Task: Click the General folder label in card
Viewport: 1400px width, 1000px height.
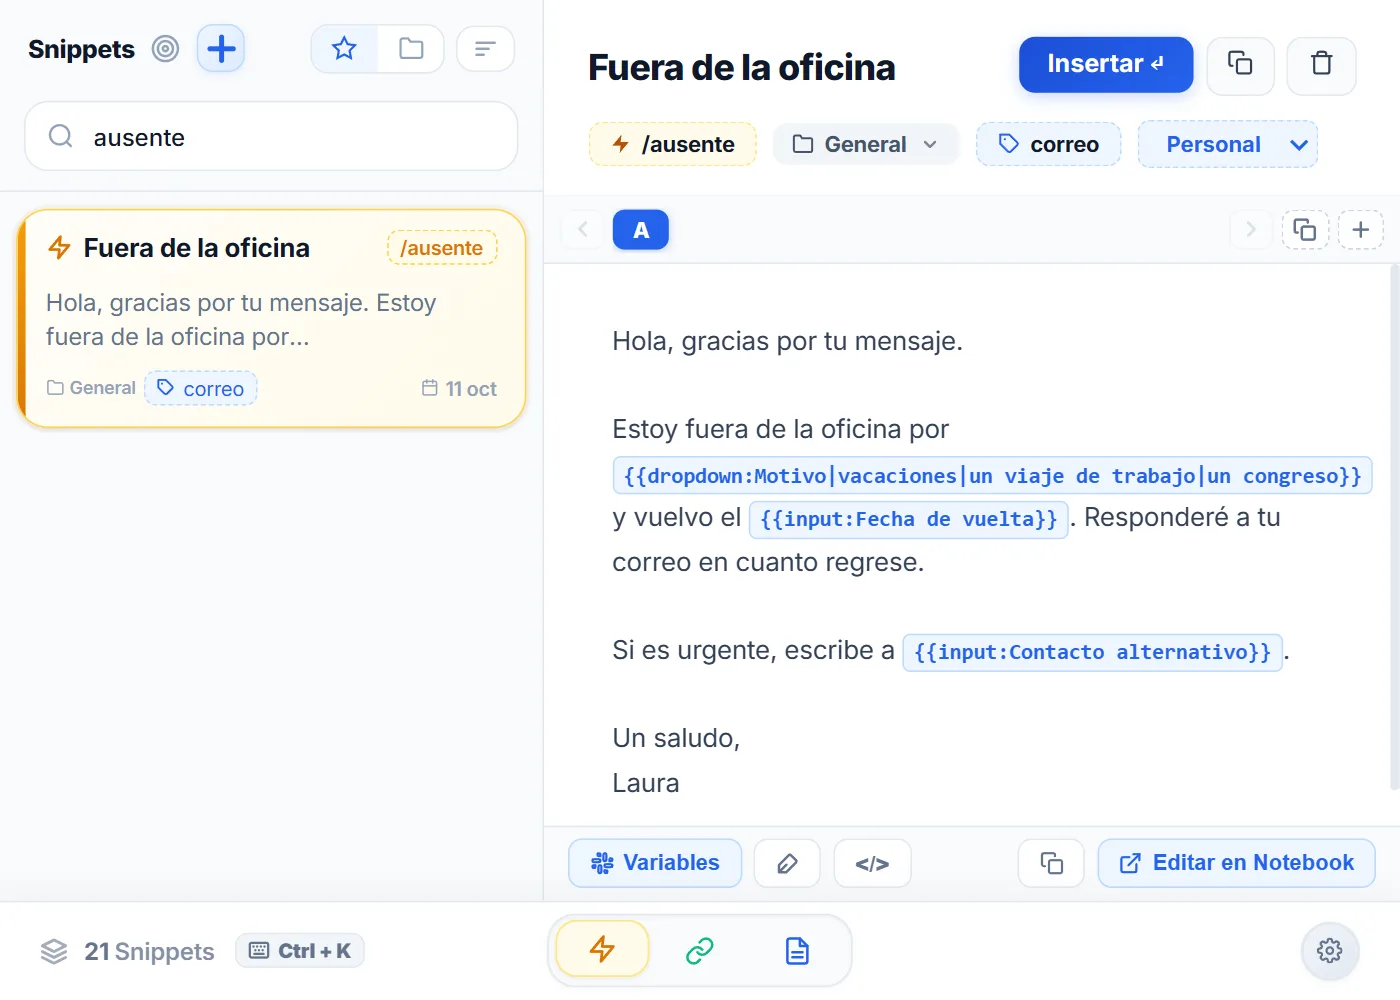Action: (91, 388)
